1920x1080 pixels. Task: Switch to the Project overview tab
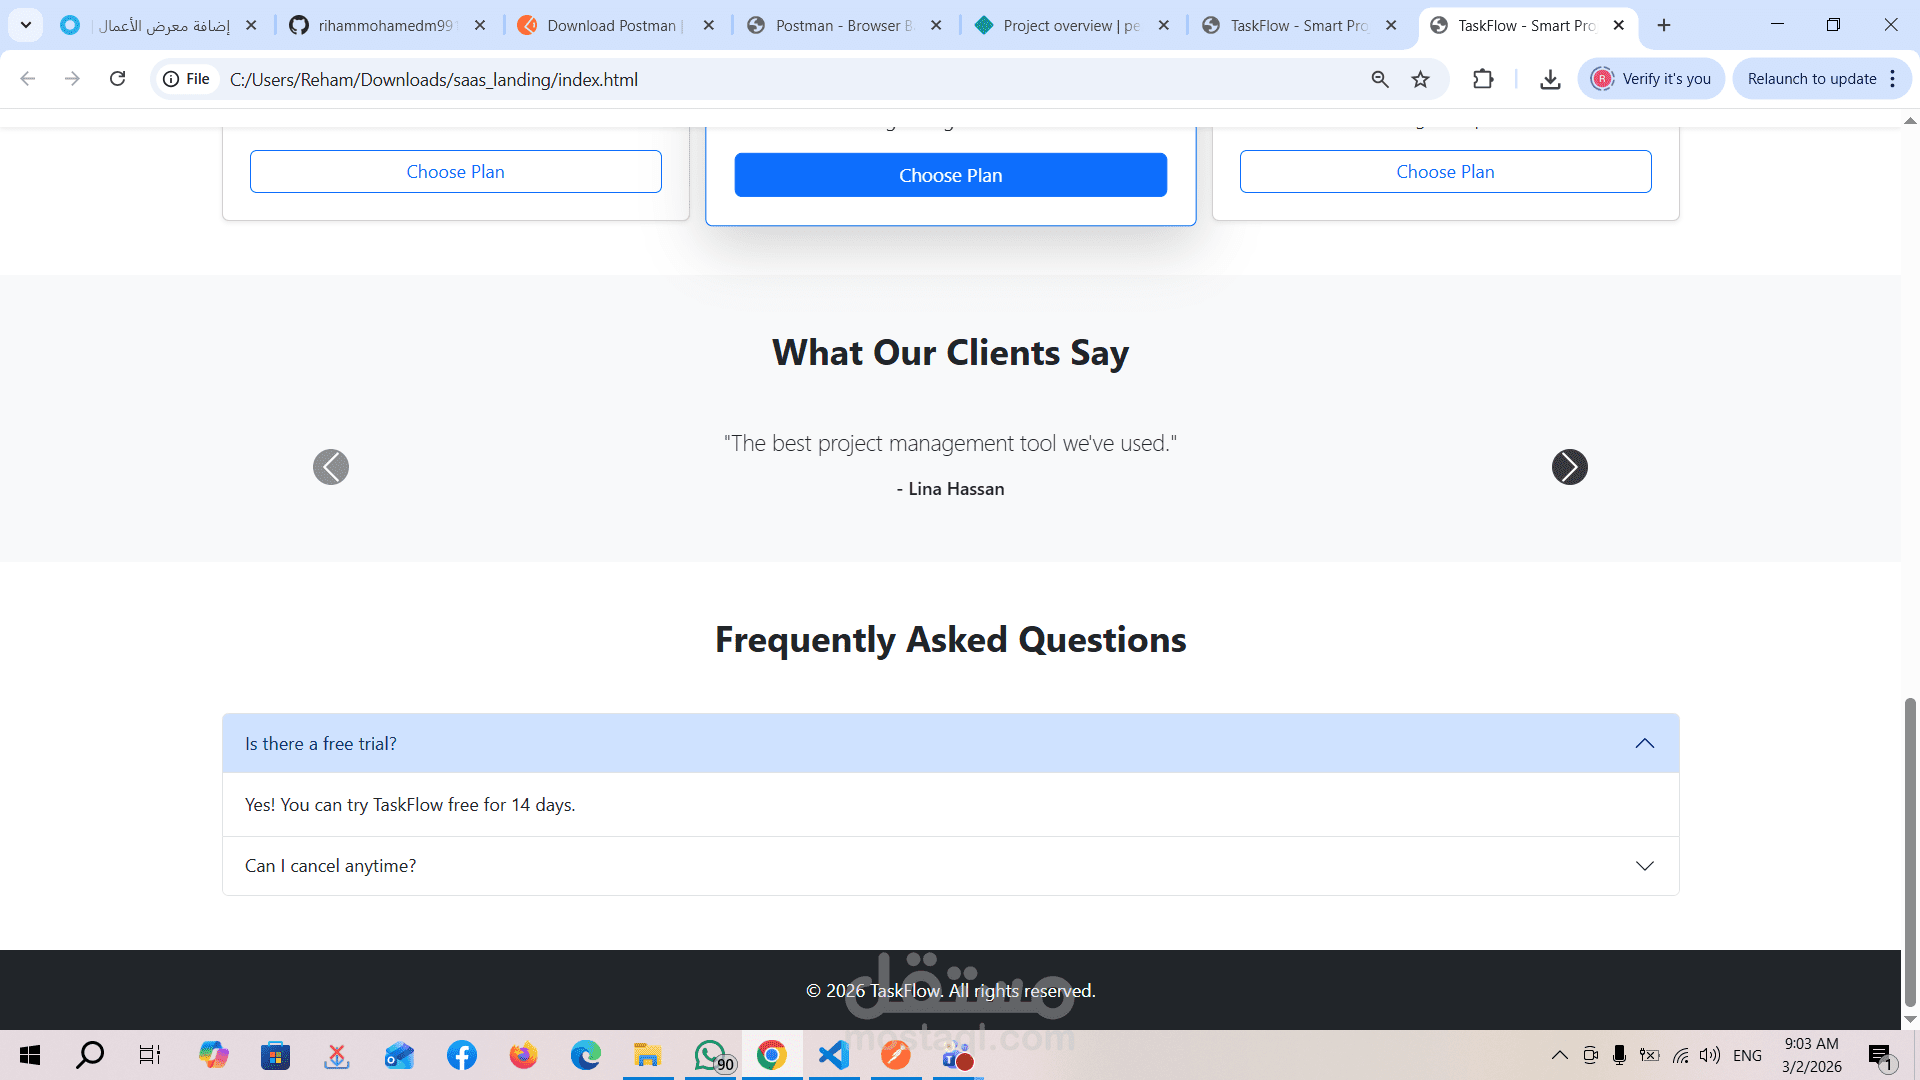tap(1070, 25)
